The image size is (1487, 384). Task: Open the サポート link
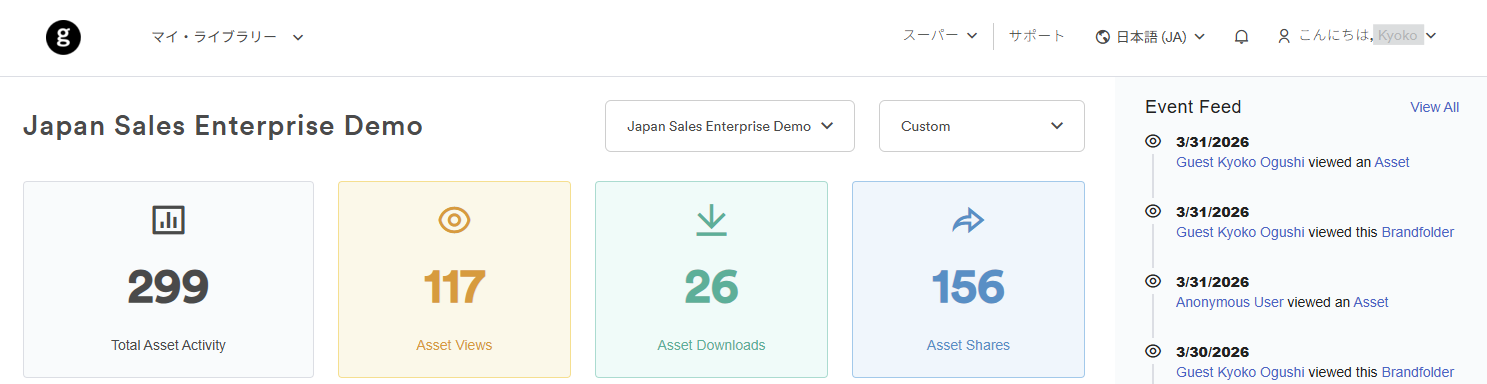pyautogui.click(x=1037, y=36)
